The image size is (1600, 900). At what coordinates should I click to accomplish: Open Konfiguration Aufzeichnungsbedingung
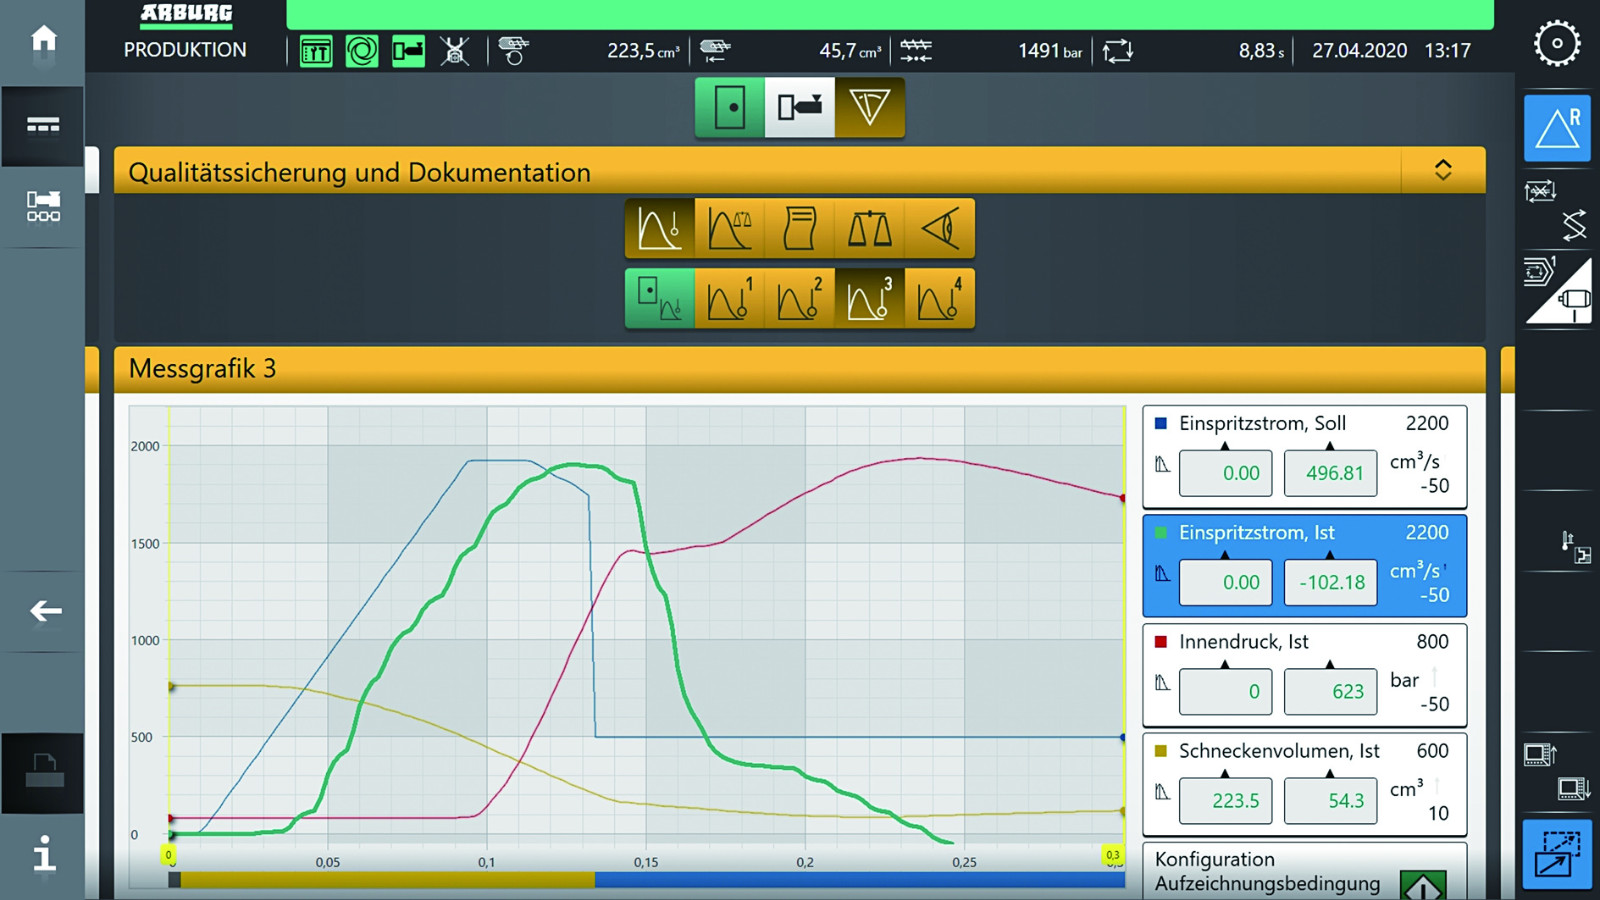pos(1304,872)
